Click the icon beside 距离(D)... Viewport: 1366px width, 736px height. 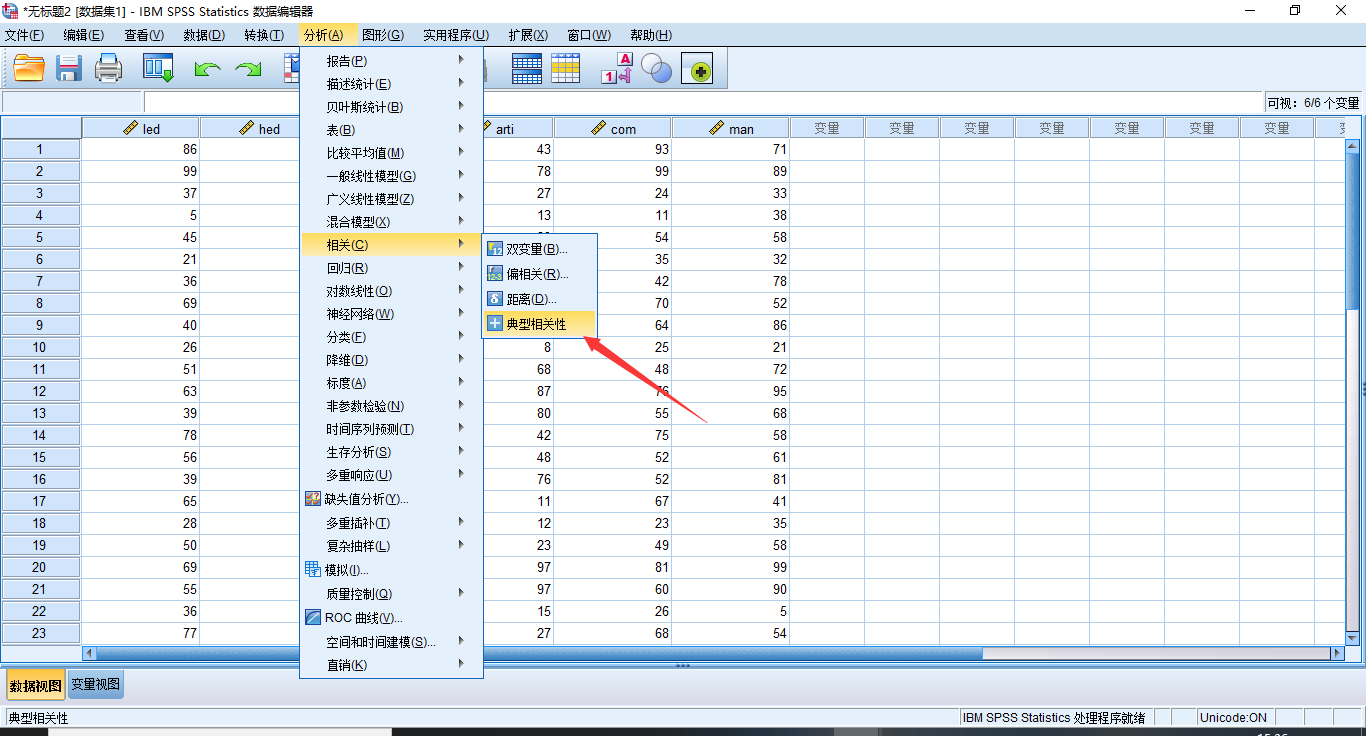click(495, 299)
